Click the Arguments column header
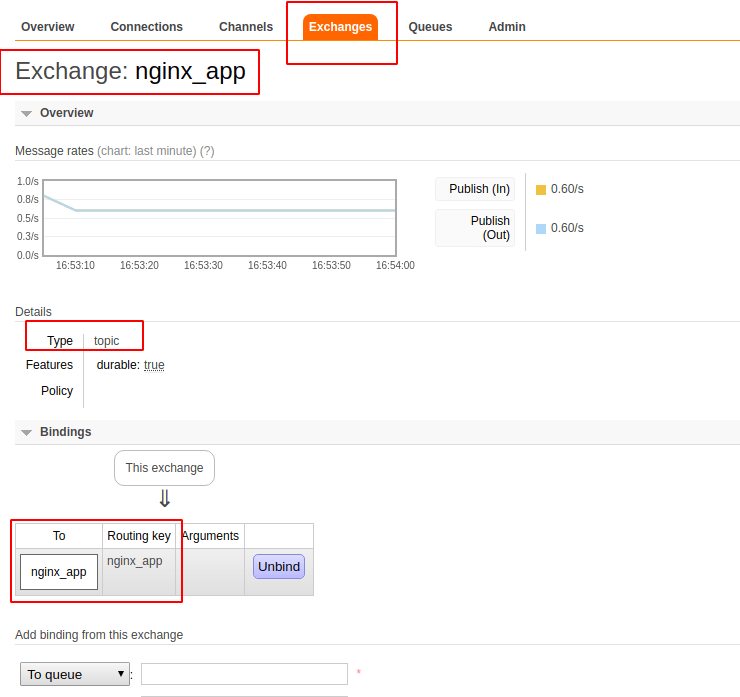 pos(210,536)
